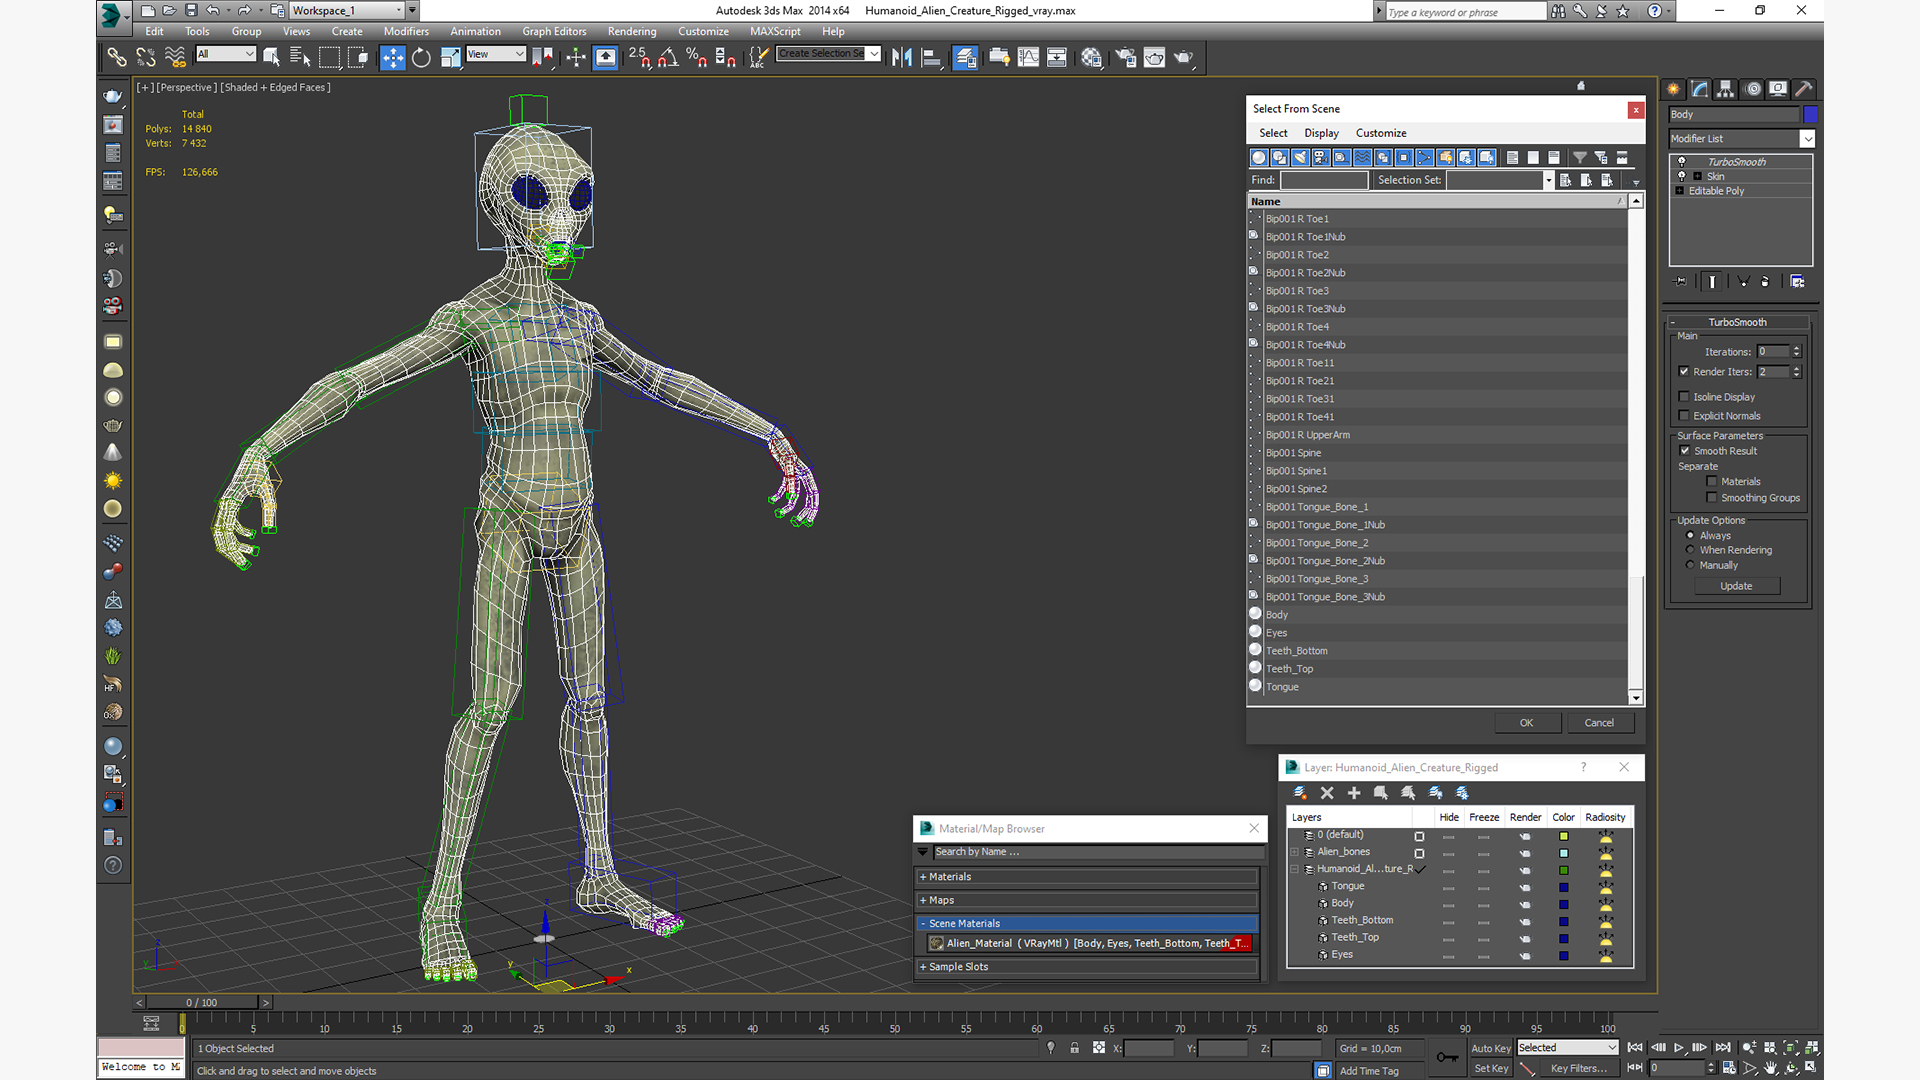Screen dimensions: 1920x1080
Task: Click the Play Animation button
Action: (1679, 1048)
